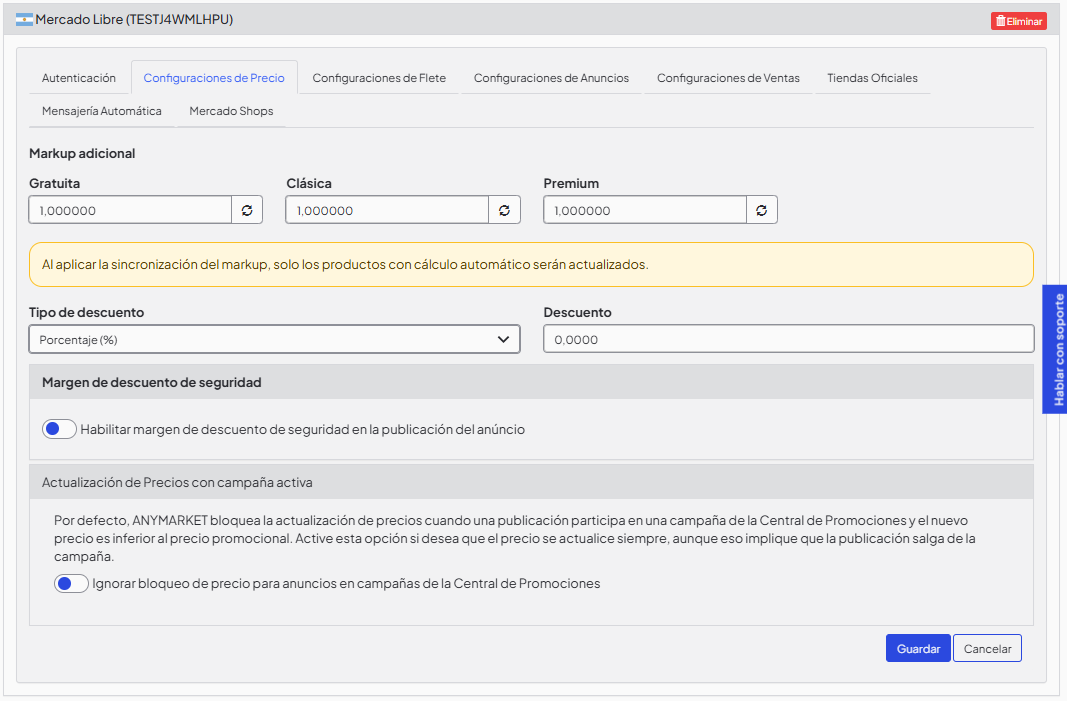Viewport: 1067px width, 701px height.
Task: Sync the Clásica markup refresh icon
Action: click(504, 210)
